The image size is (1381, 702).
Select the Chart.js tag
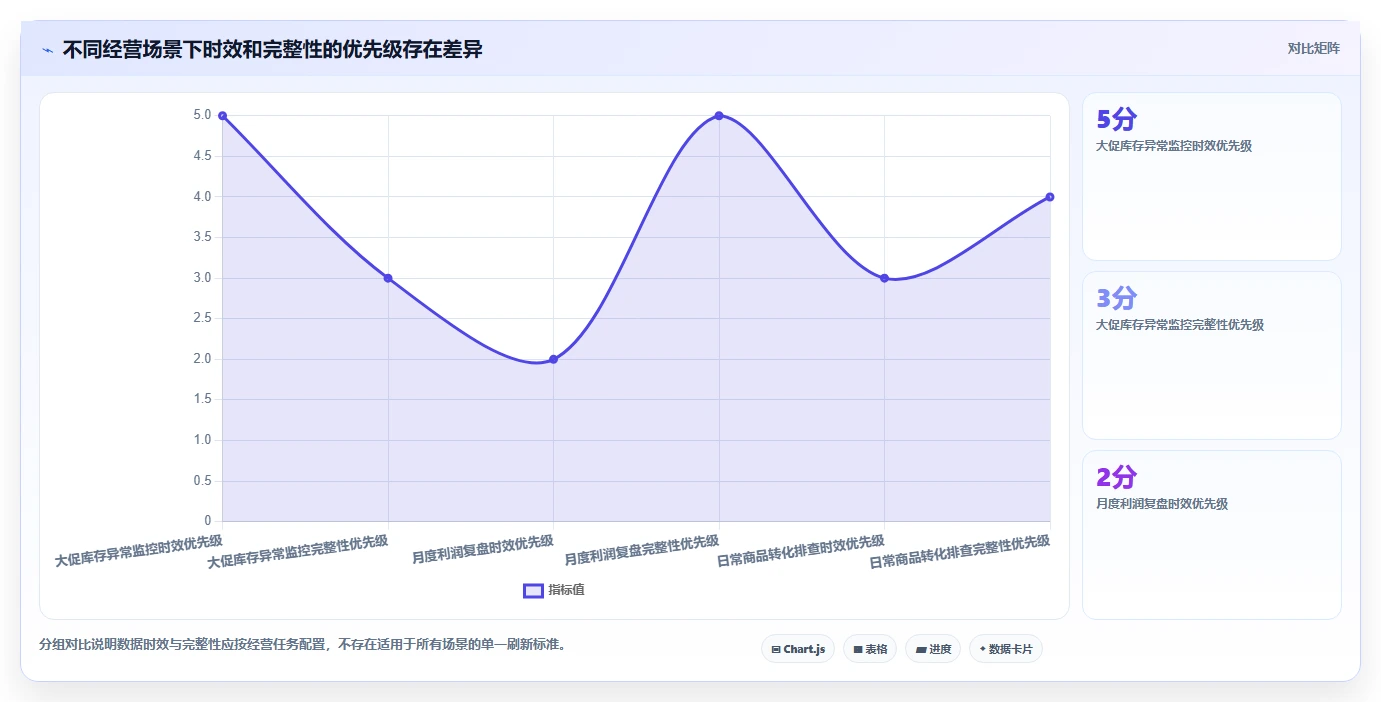(797, 649)
